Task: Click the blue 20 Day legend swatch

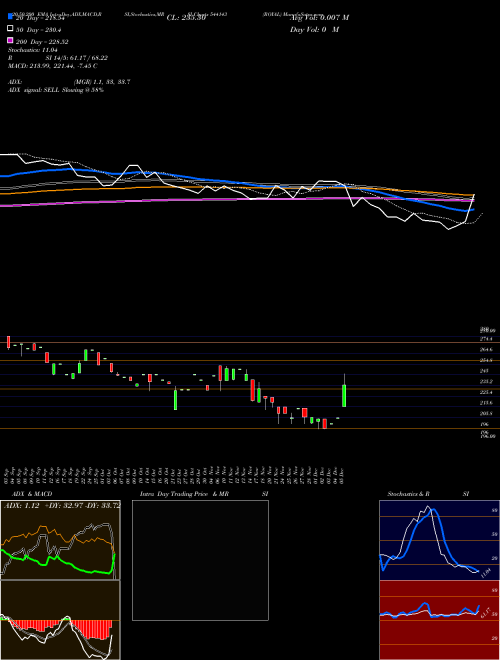Action: 10,17
